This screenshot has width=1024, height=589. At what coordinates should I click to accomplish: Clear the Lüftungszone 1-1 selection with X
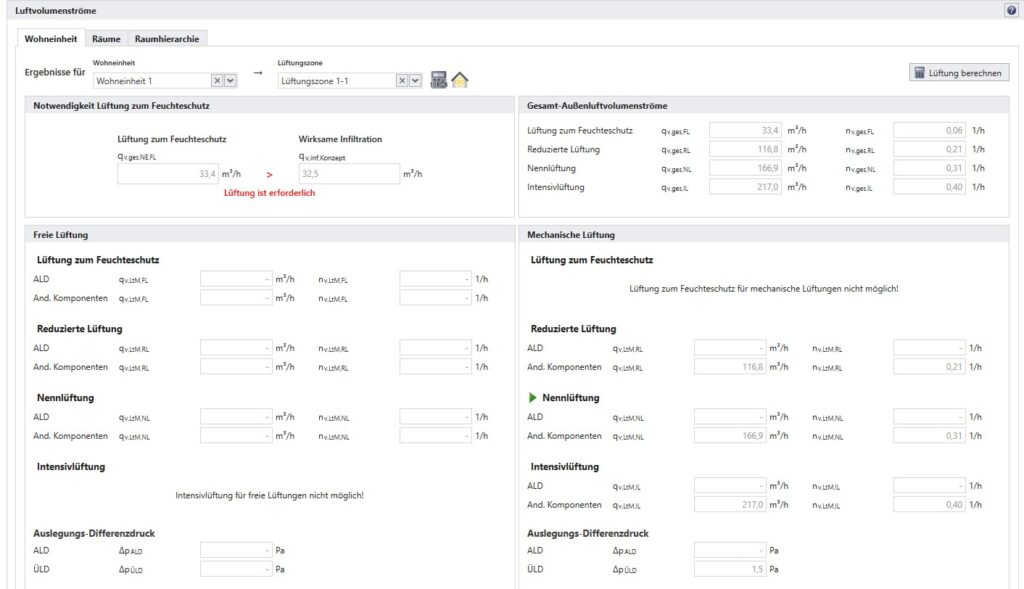tap(402, 81)
